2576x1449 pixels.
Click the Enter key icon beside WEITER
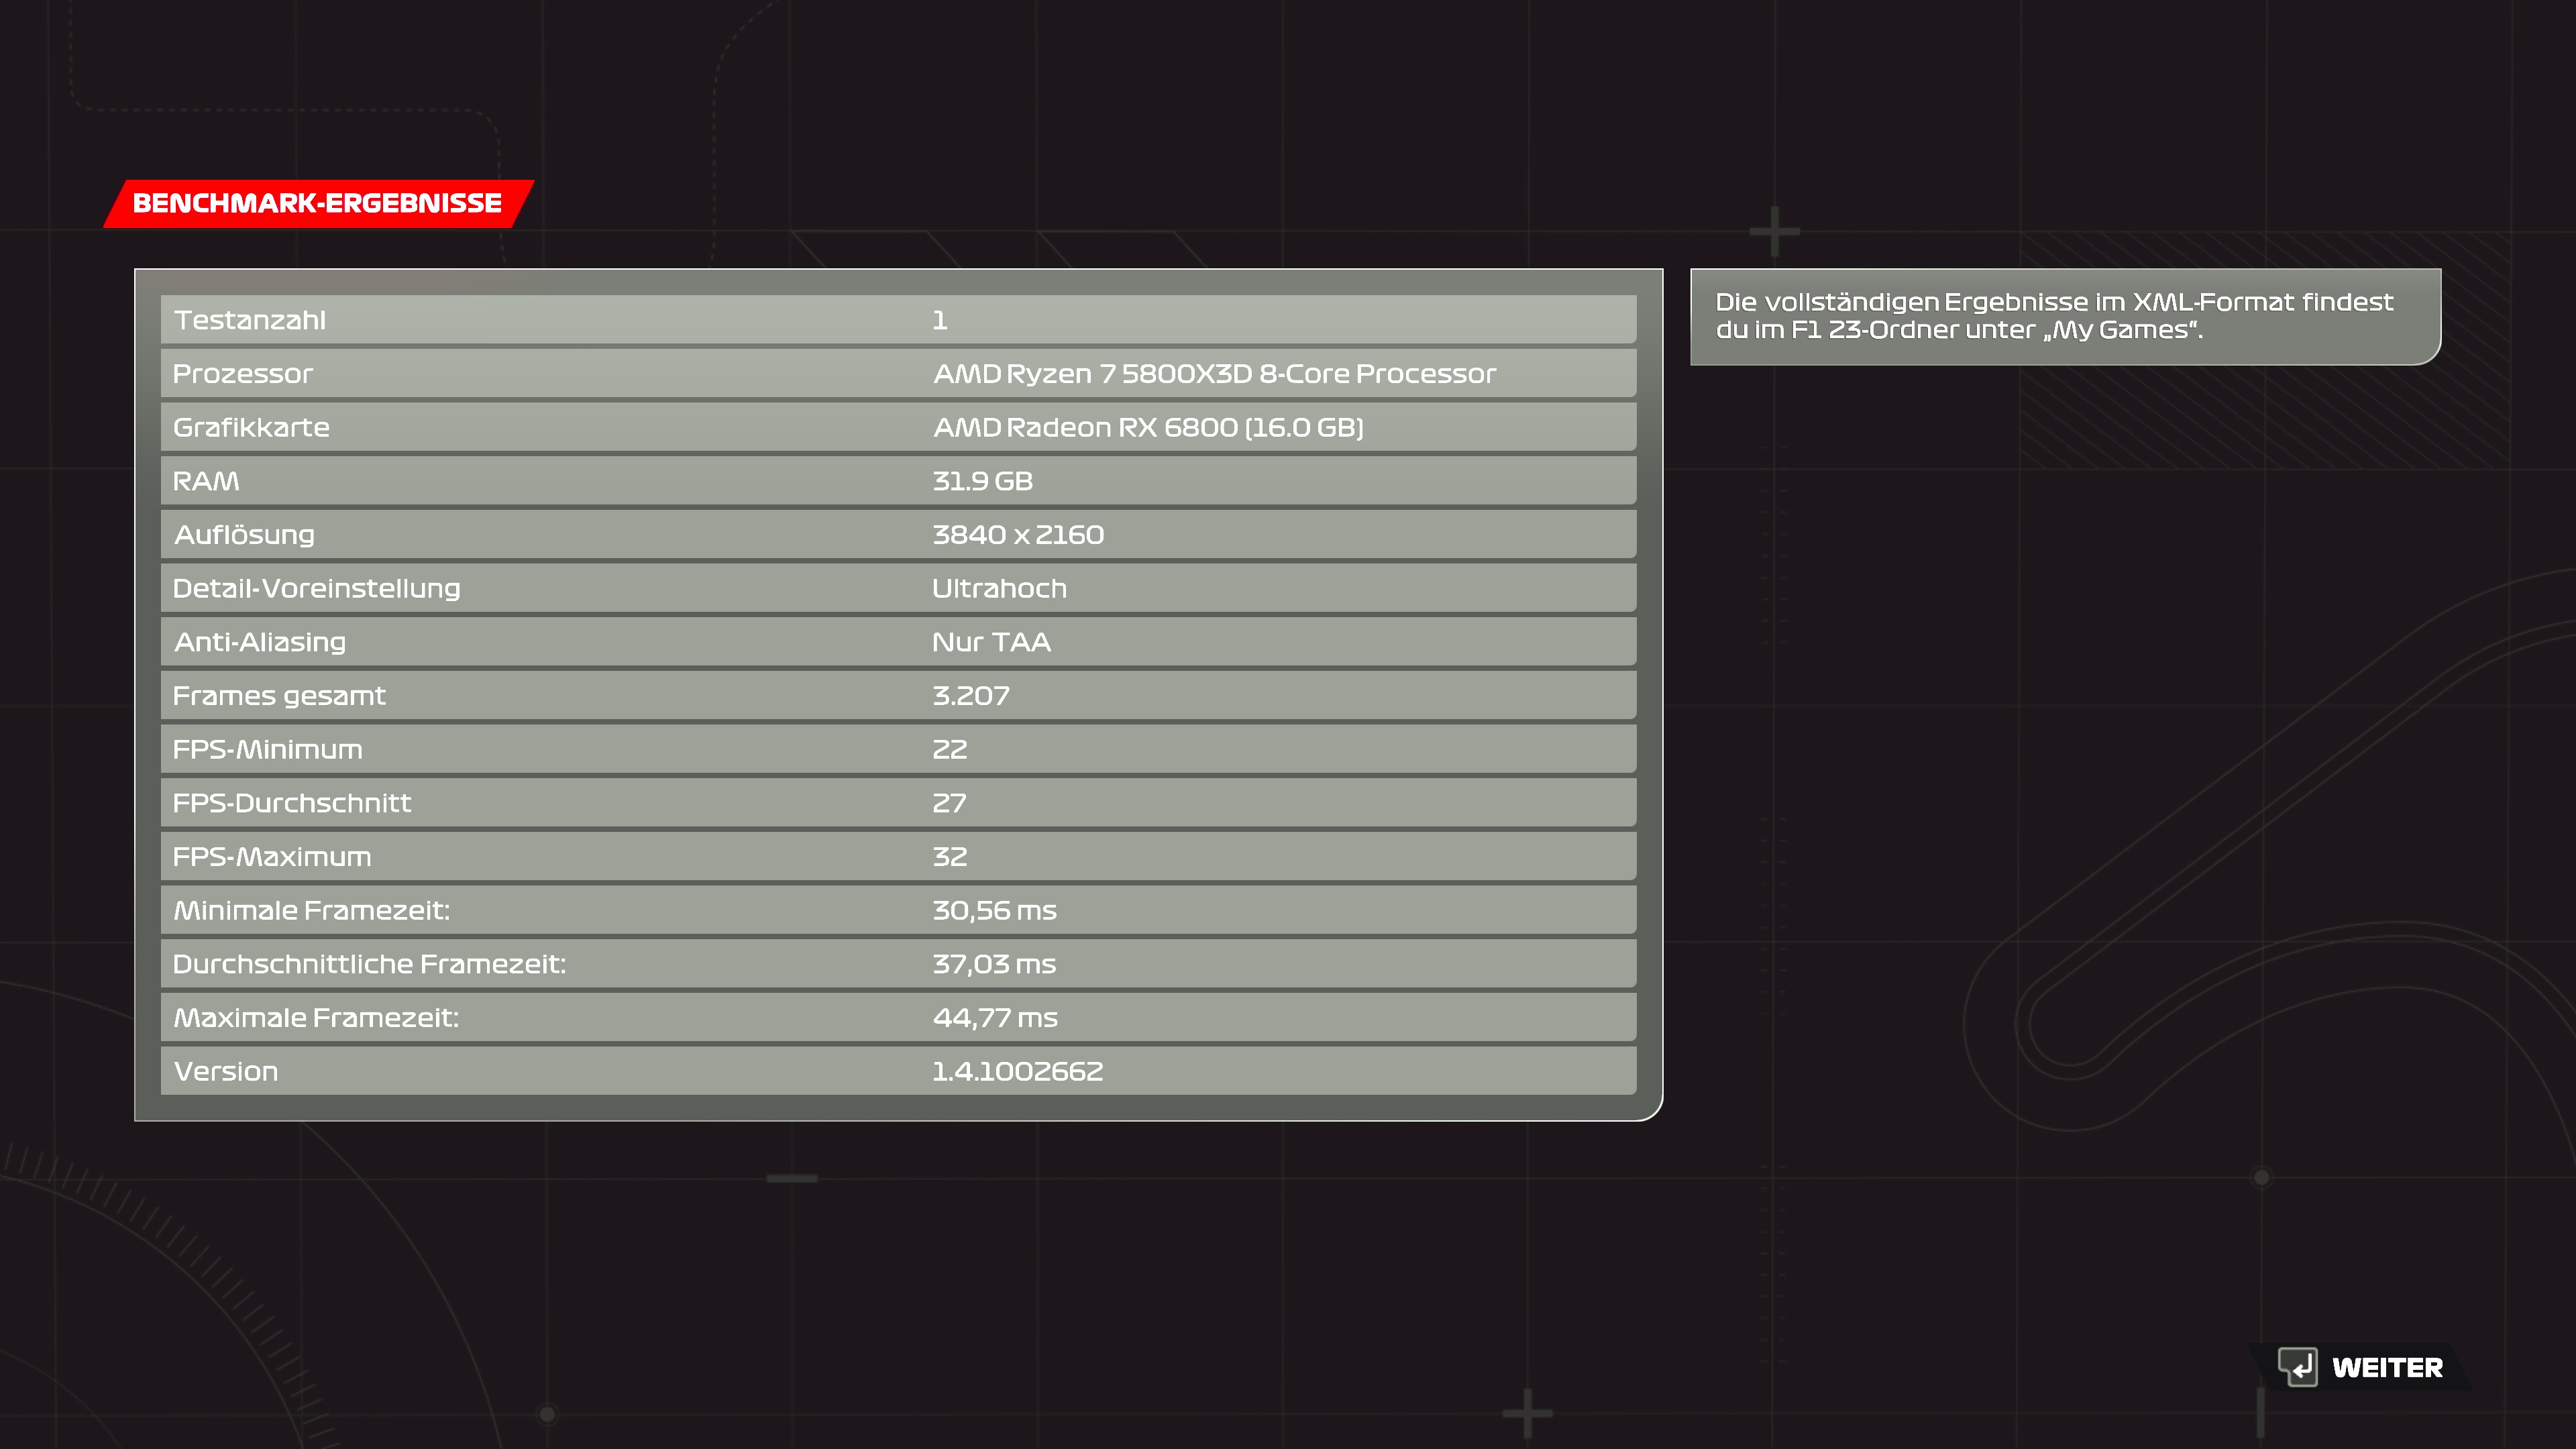click(x=2297, y=1366)
